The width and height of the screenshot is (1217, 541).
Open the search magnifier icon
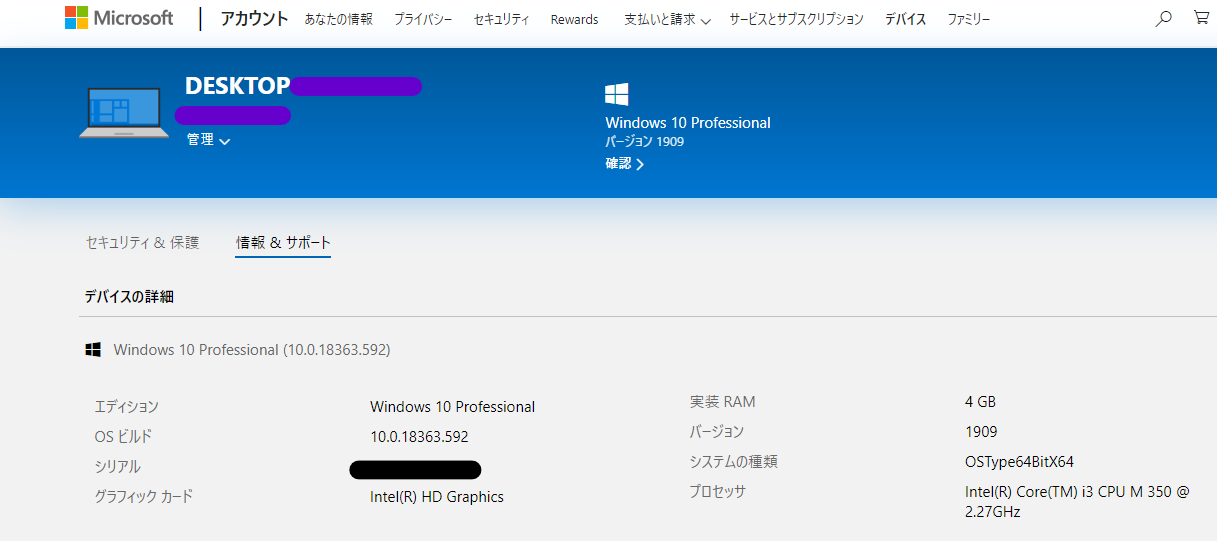pyautogui.click(x=1163, y=18)
